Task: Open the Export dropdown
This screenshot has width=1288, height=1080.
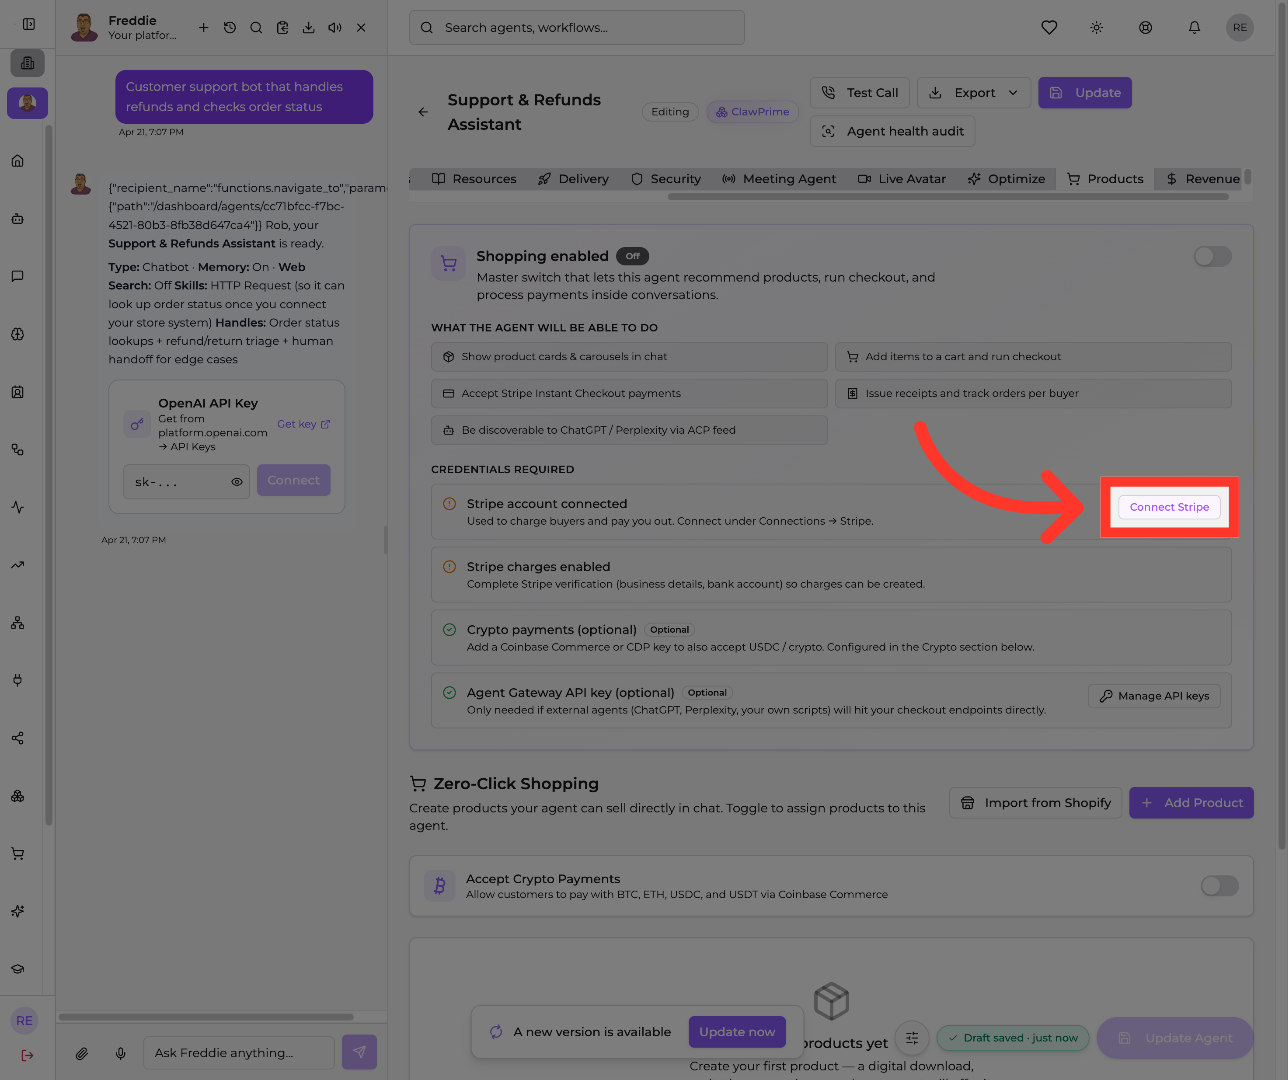Action: point(974,93)
